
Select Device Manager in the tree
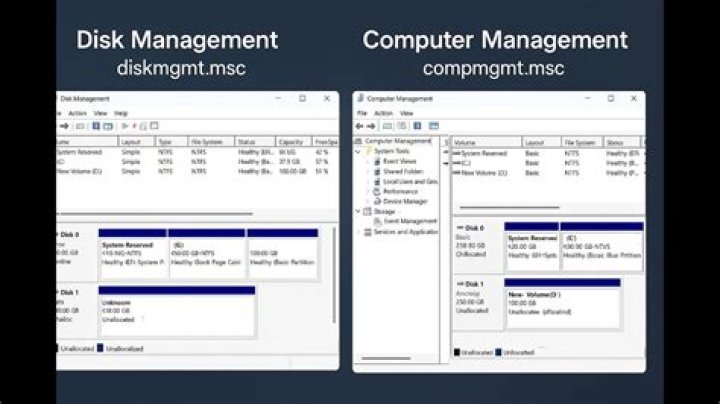click(405, 202)
